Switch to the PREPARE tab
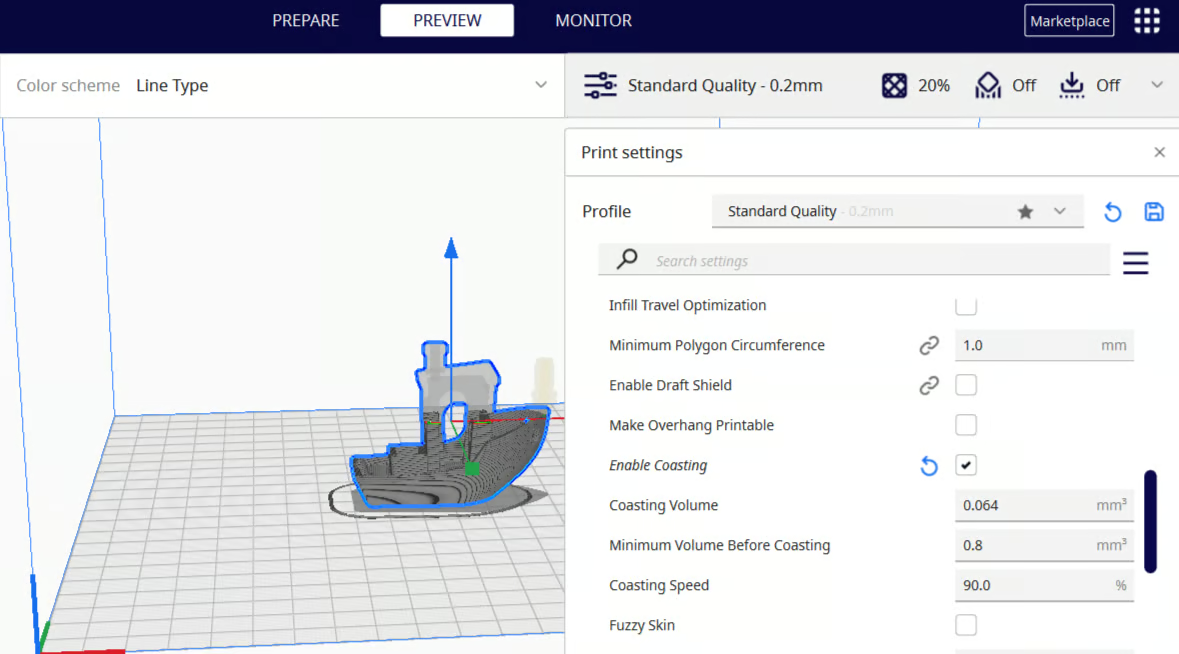Screen dimensions: 1179x654 coord(306,20)
